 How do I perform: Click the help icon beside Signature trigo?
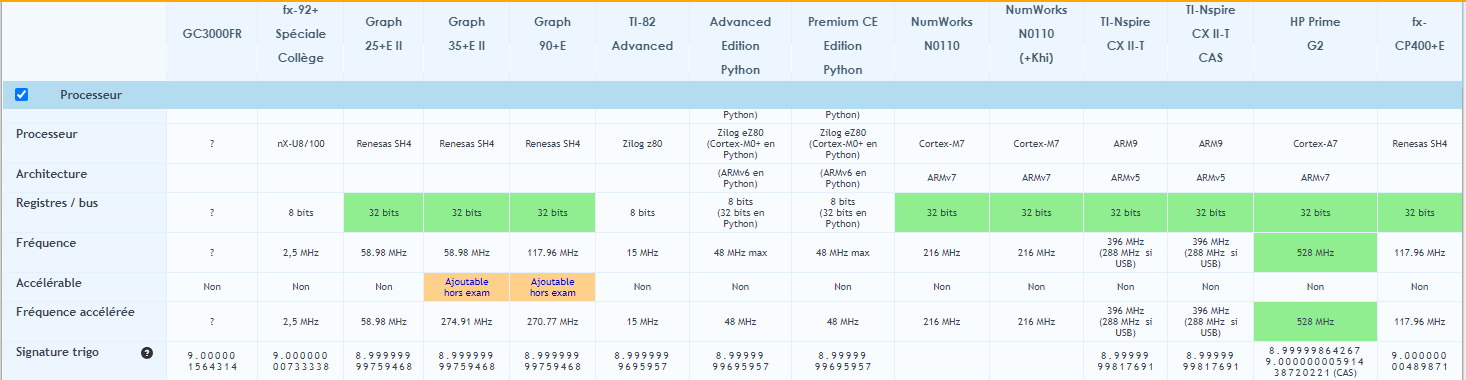147,352
